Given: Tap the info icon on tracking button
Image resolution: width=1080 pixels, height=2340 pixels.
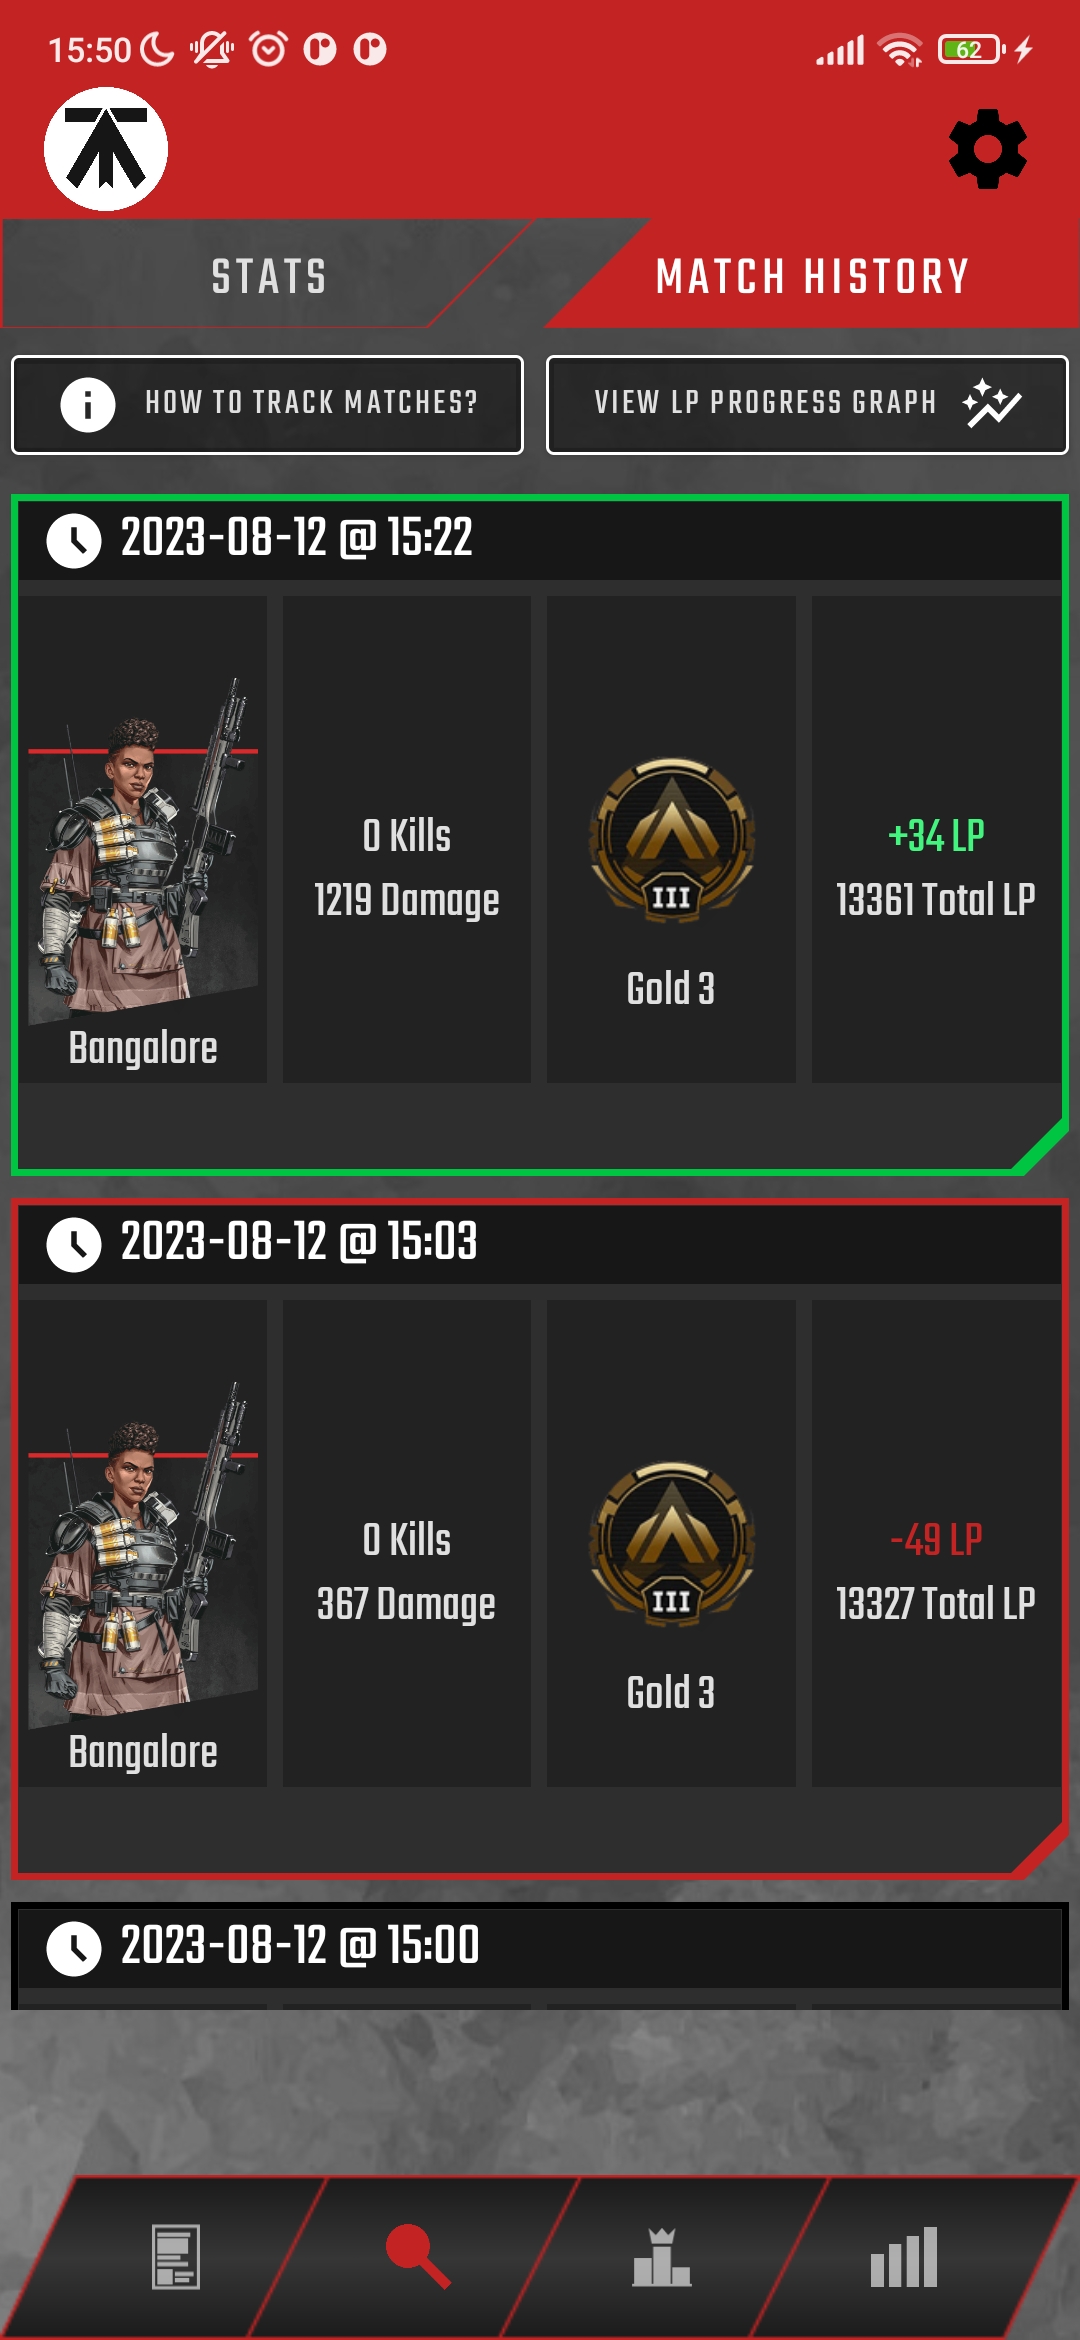Looking at the screenshot, I should point(88,405).
